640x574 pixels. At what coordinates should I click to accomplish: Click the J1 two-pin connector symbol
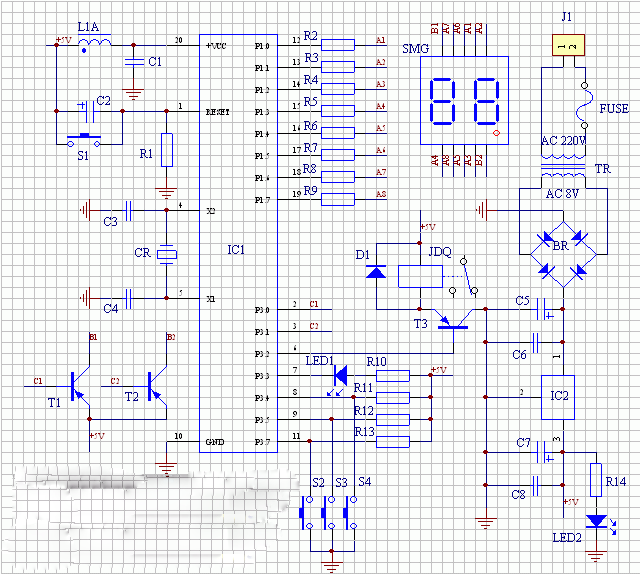tap(568, 45)
